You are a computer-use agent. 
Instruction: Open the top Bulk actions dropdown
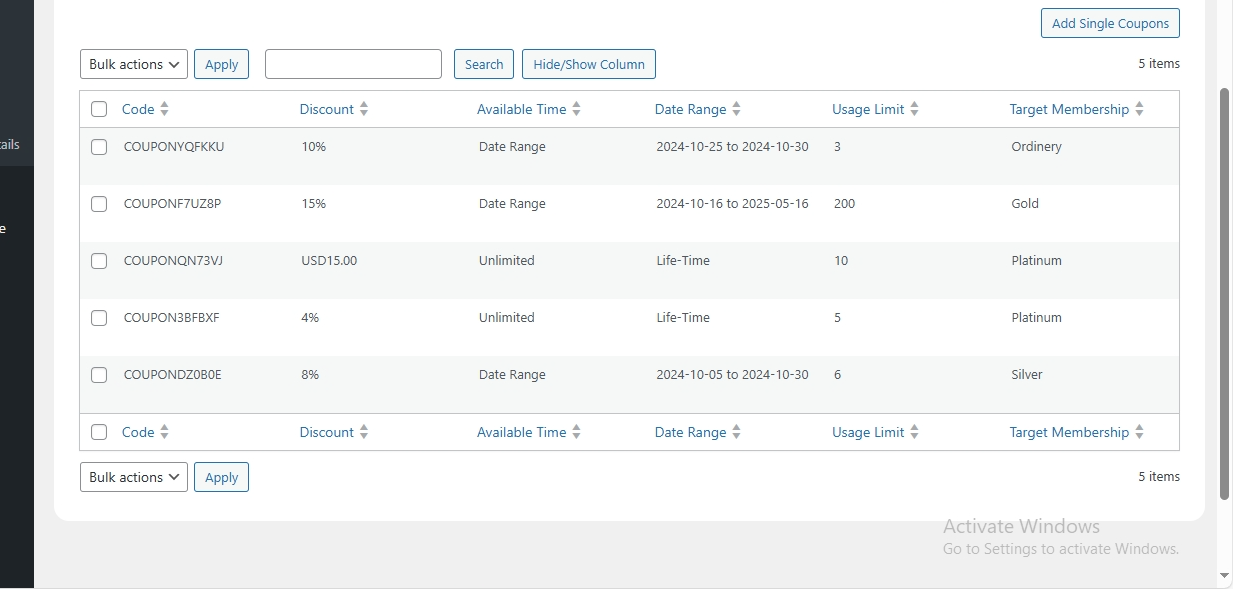[x=134, y=64]
